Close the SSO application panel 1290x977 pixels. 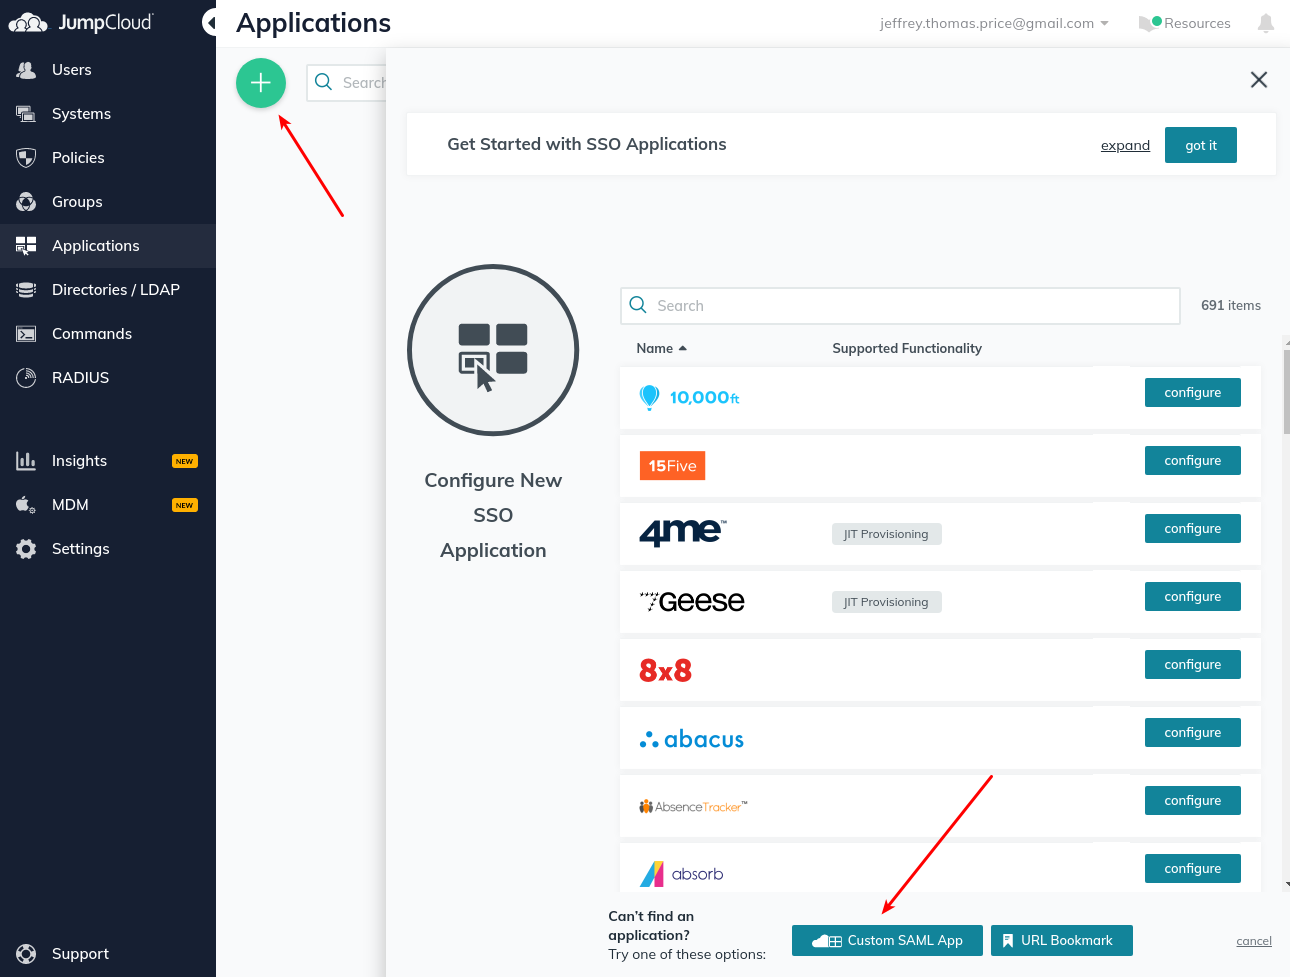[1258, 80]
